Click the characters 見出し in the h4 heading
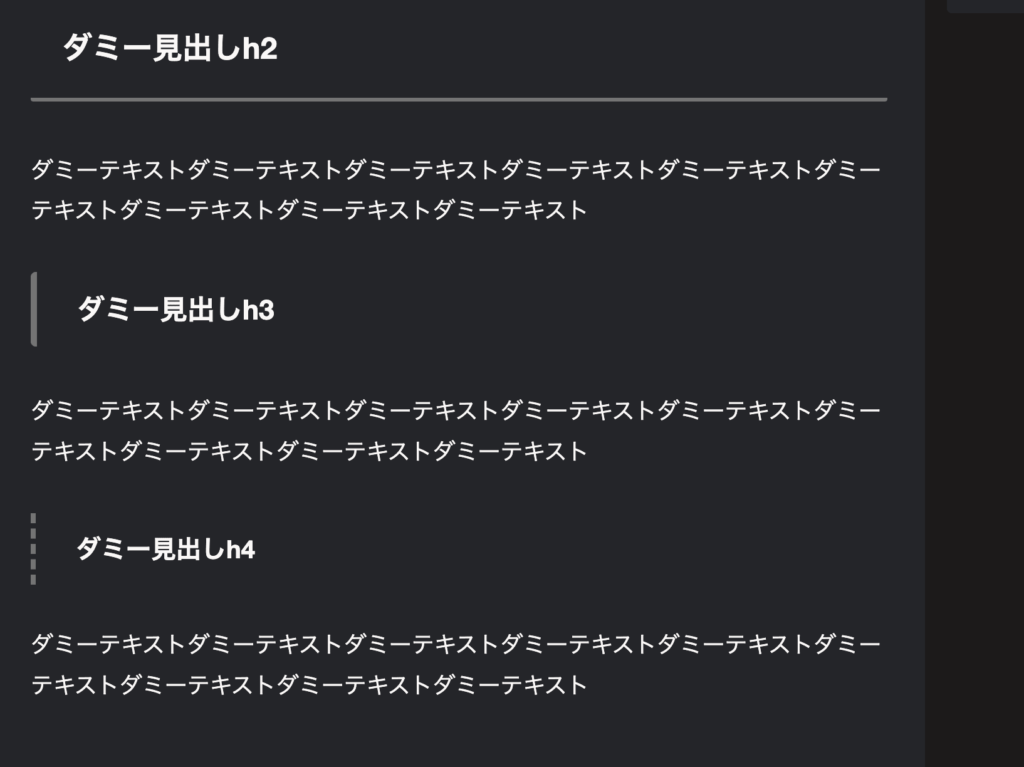This screenshot has height=767, width=1024. coord(188,549)
